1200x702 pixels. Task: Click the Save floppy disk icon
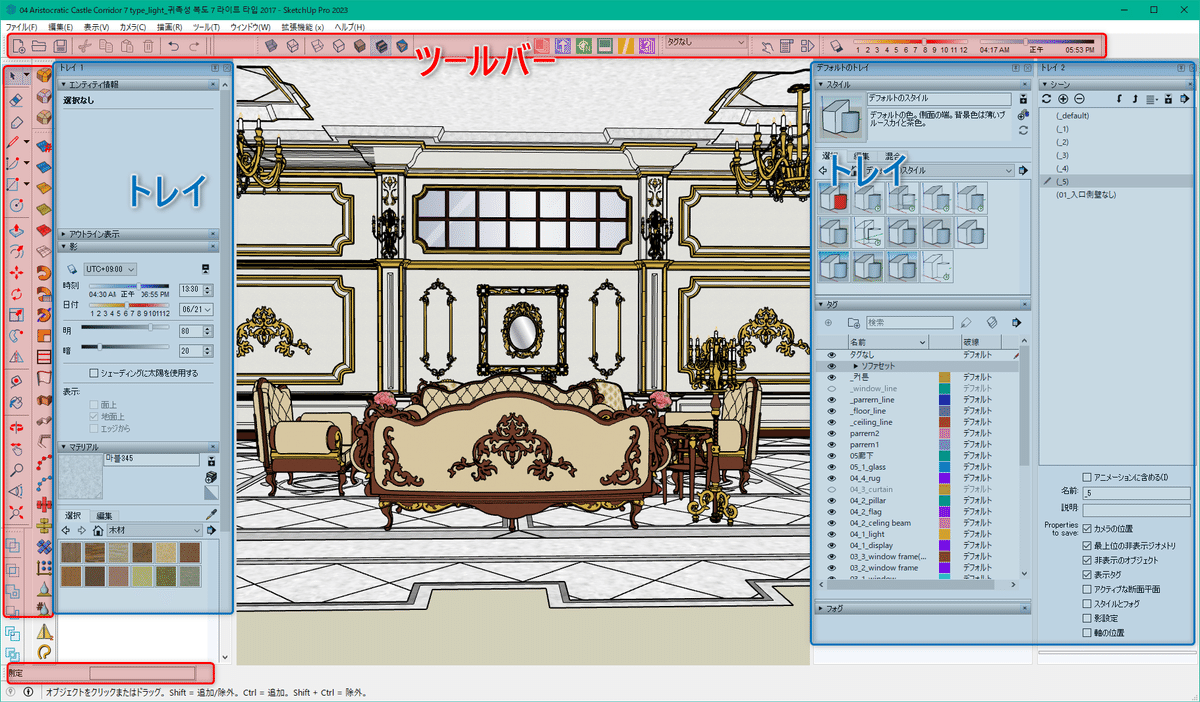[60, 46]
